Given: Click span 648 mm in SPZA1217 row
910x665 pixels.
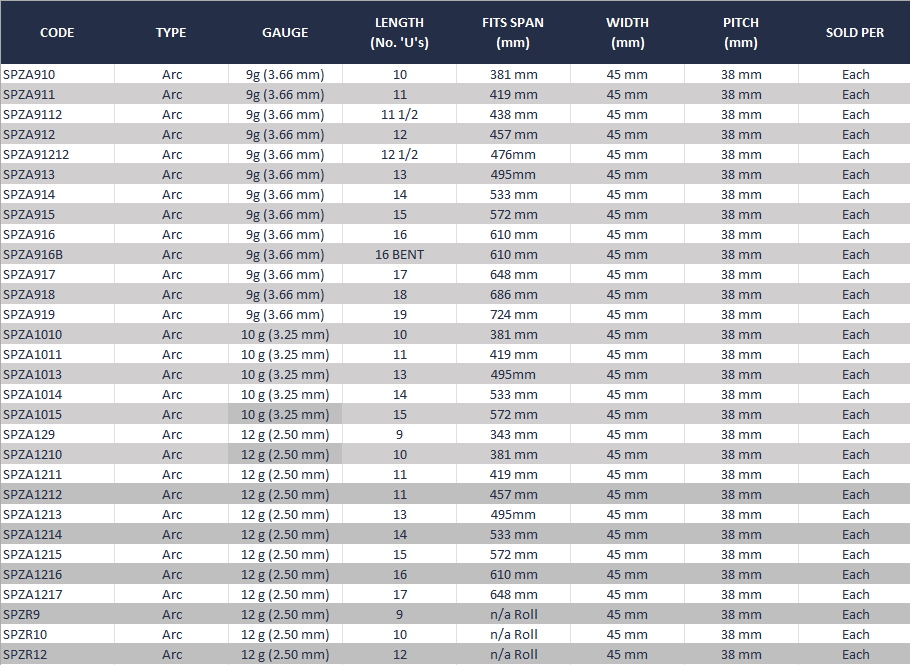Looking at the screenshot, I should (513, 595).
